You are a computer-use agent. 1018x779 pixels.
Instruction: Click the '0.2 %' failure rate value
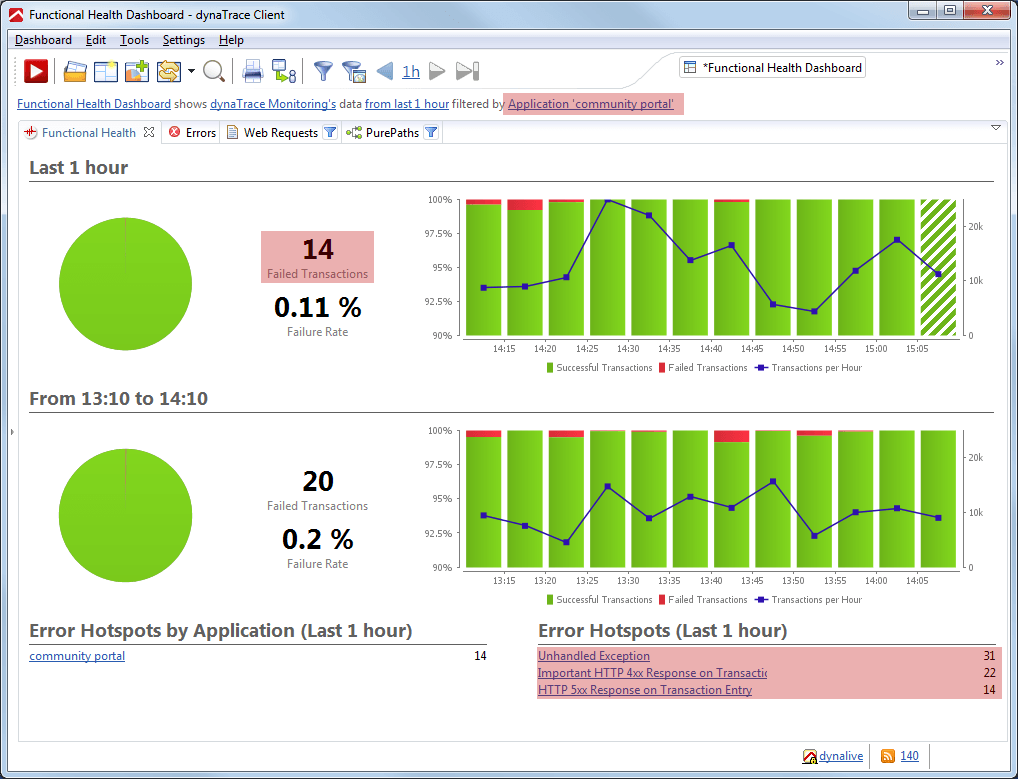[x=317, y=539]
